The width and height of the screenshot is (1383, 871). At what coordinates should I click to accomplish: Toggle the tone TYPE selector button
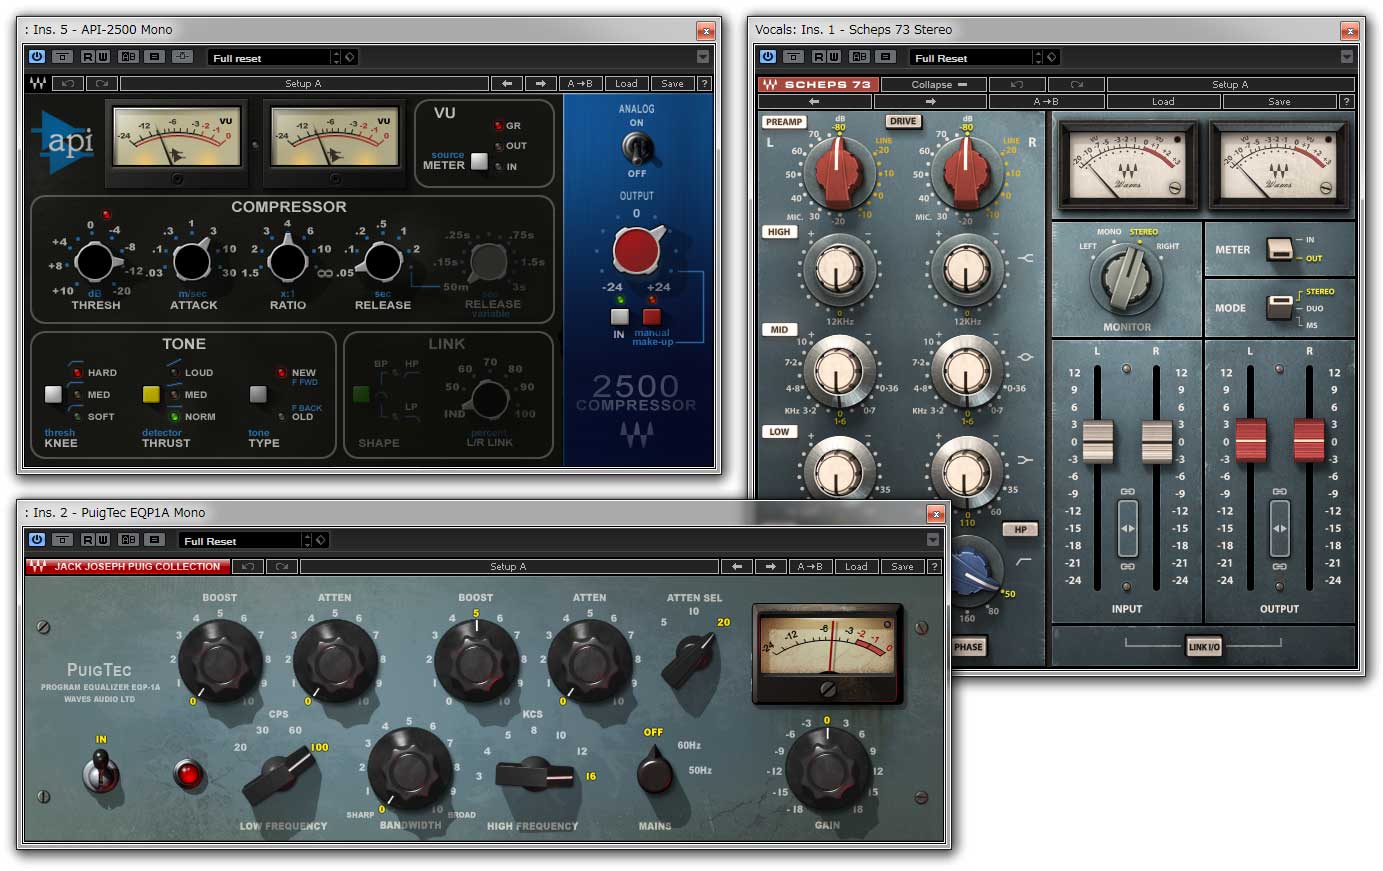pos(258,394)
